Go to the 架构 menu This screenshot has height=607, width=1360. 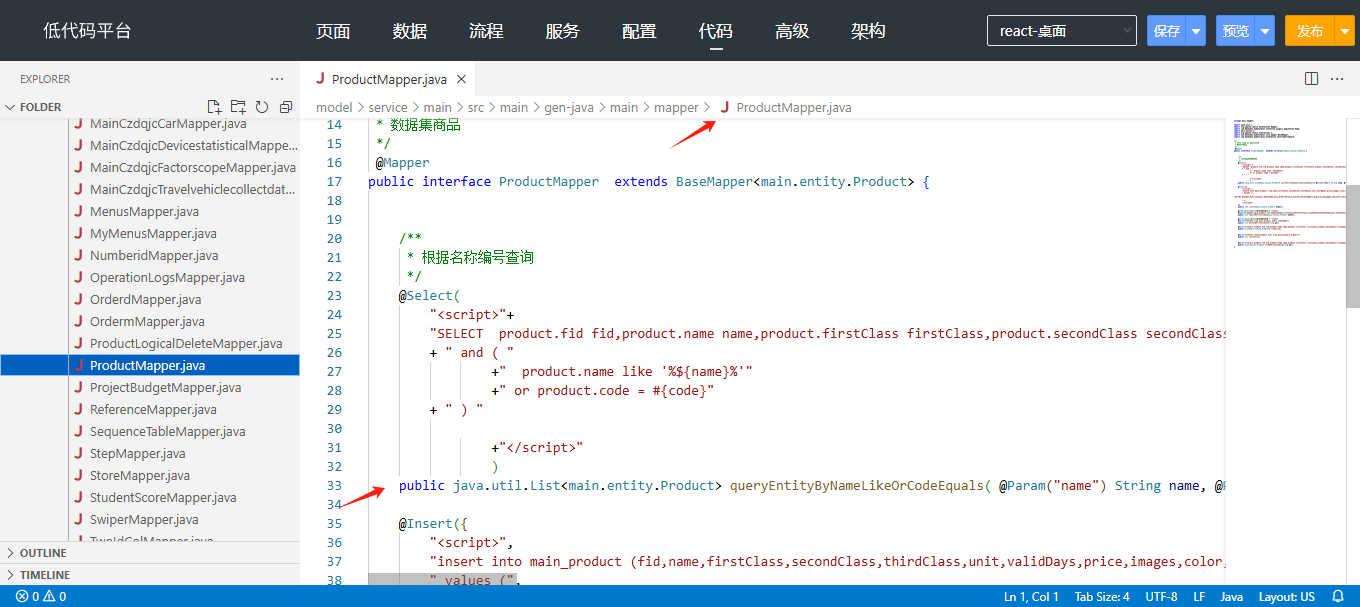[869, 31]
